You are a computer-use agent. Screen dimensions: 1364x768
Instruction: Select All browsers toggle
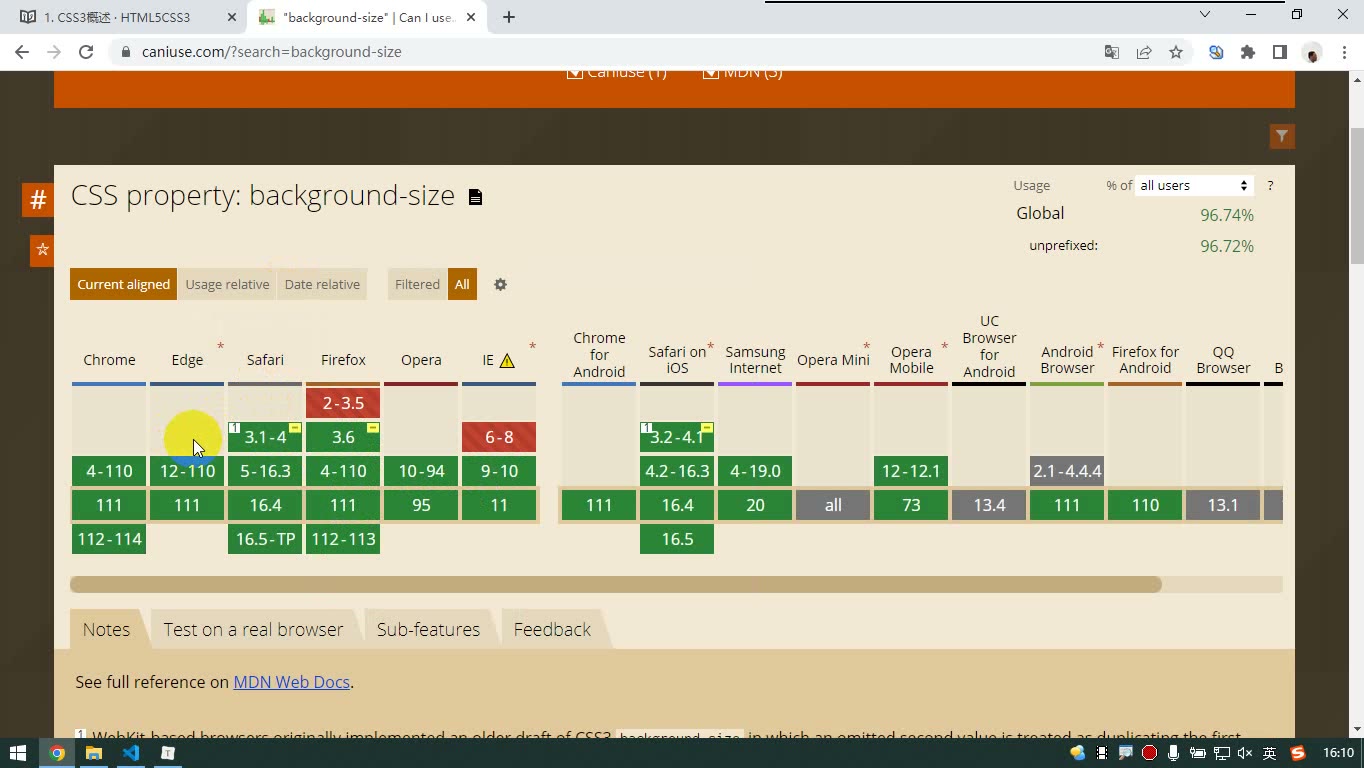(x=462, y=285)
